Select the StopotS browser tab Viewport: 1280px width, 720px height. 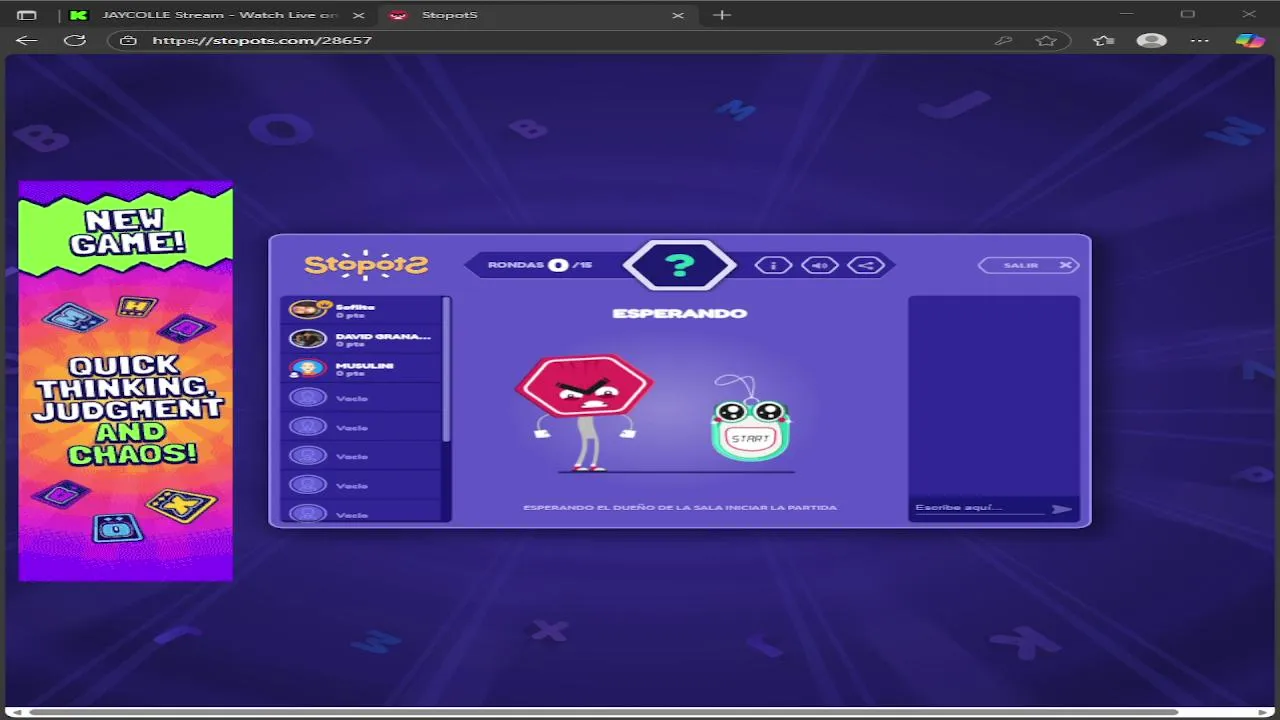(538, 15)
